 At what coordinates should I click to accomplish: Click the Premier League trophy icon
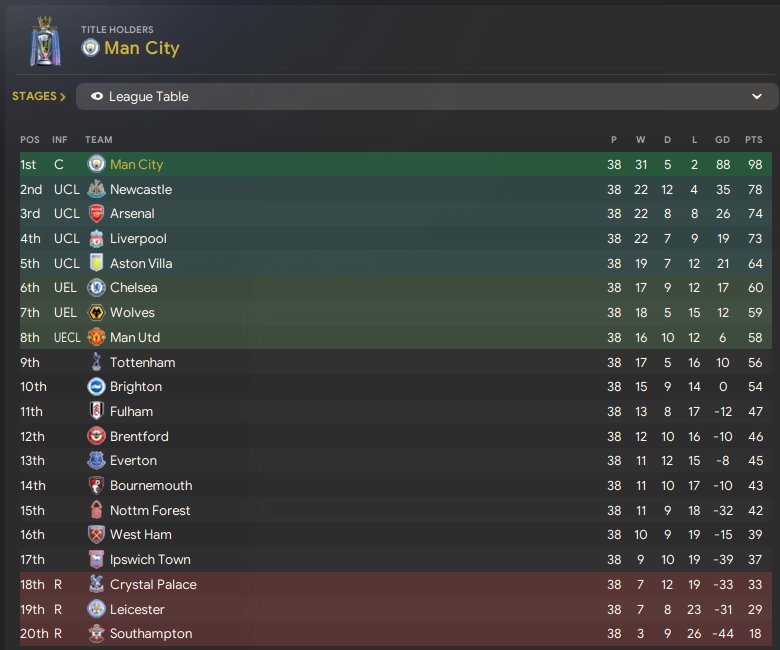pos(45,42)
